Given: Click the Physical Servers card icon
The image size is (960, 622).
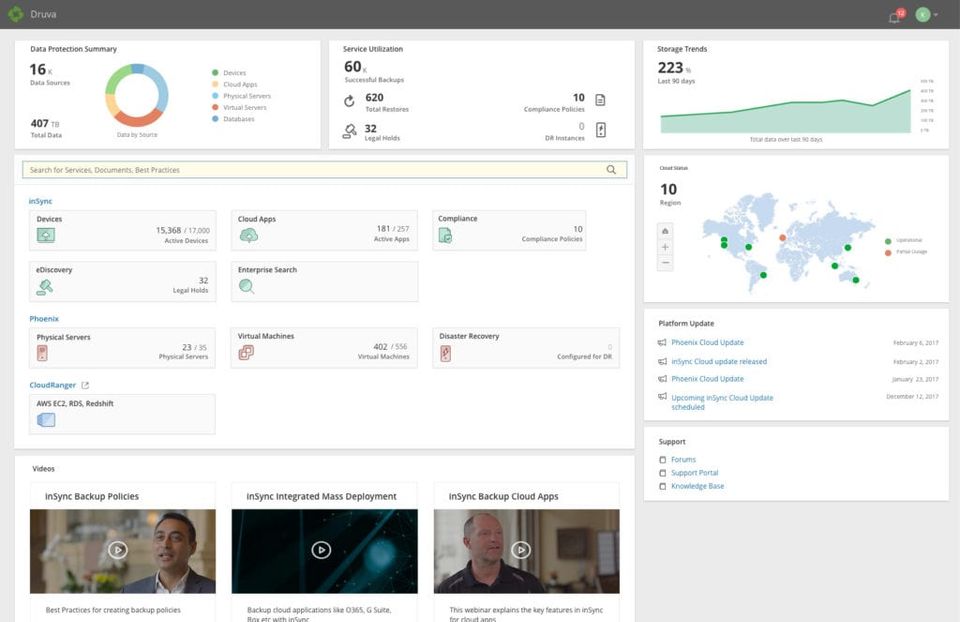Looking at the screenshot, I should coord(42,353).
